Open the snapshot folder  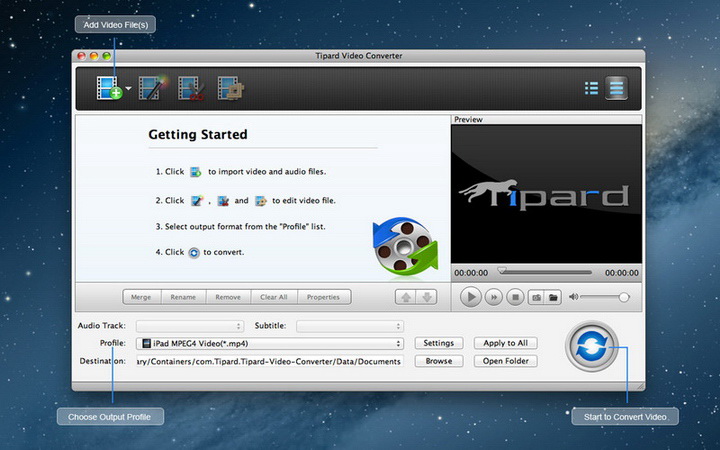pyautogui.click(x=553, y=298)
